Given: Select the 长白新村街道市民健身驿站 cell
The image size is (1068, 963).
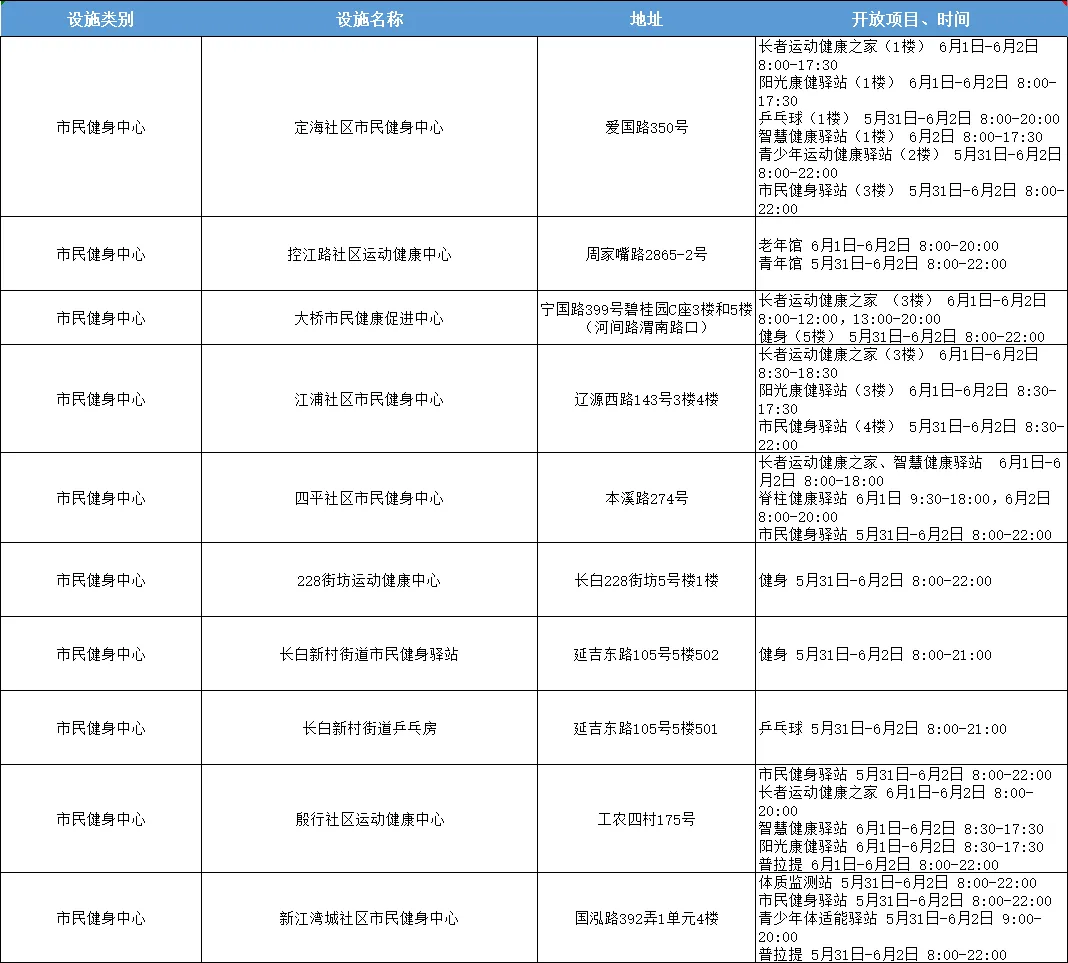Looking at the screenshot, I should coord(369,654).
